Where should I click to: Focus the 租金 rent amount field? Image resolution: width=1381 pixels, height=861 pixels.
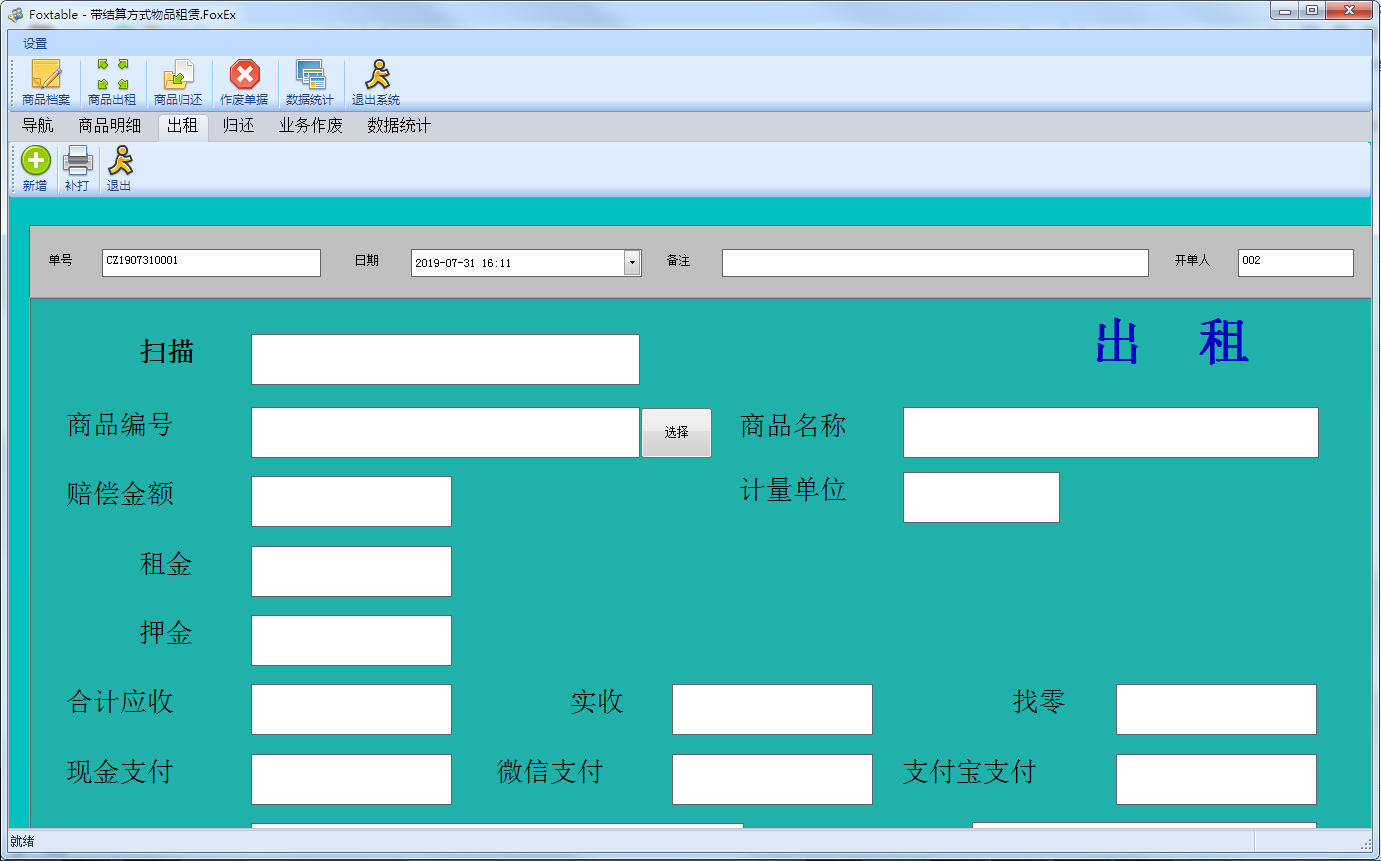351,571
